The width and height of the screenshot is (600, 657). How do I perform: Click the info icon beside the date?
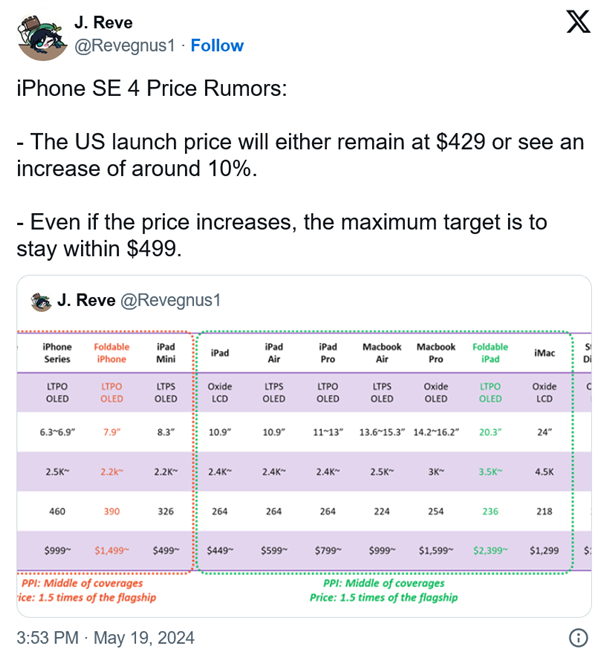click(577, 637)
